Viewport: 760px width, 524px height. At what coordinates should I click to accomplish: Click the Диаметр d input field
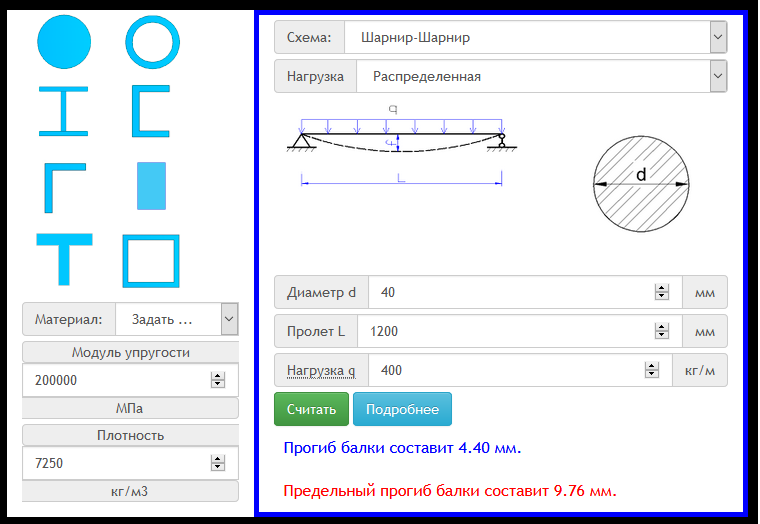[525, 292]
